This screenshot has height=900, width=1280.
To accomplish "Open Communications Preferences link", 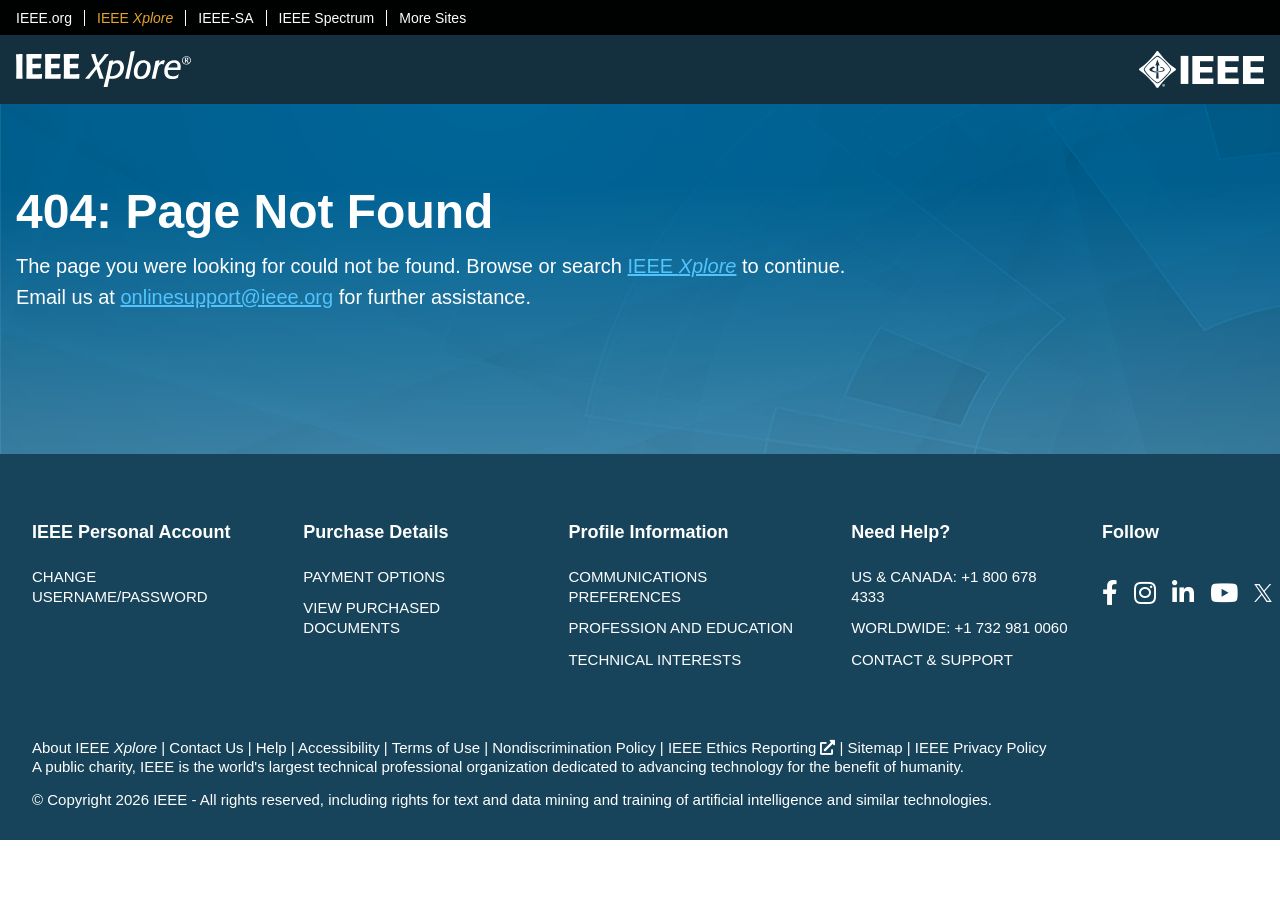I will (x=638, y=587).
